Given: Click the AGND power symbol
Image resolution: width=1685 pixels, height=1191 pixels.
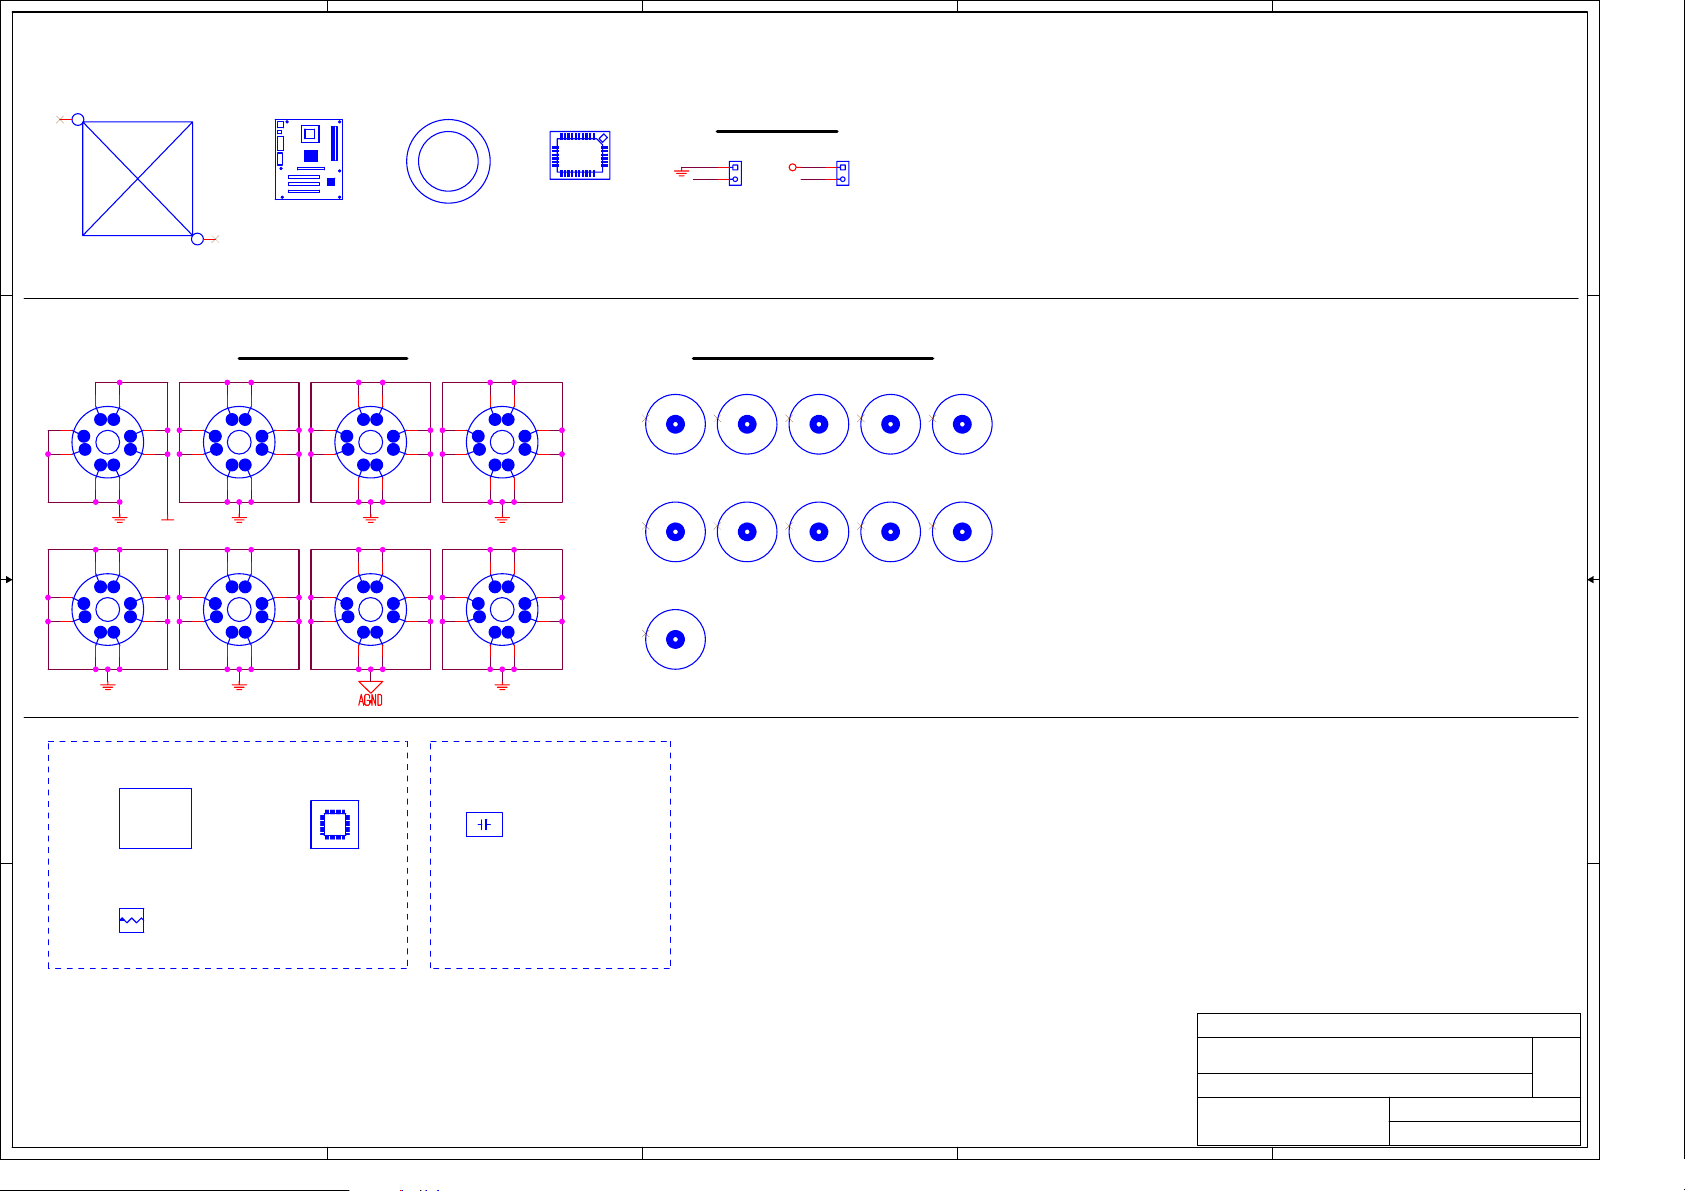Looking at the screenshot, I should click(370, 693).
